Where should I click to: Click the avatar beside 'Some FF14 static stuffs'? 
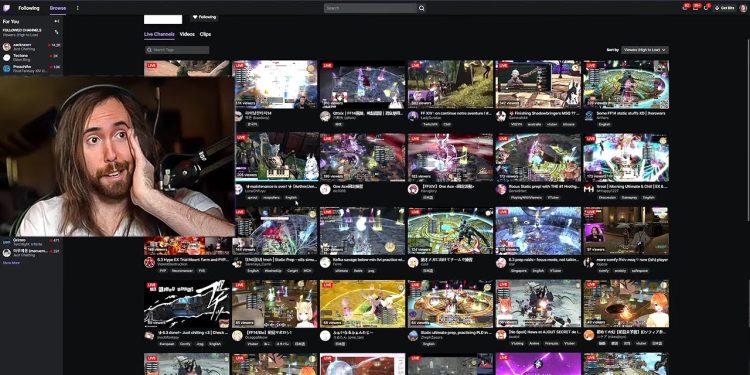coord(589,116)
